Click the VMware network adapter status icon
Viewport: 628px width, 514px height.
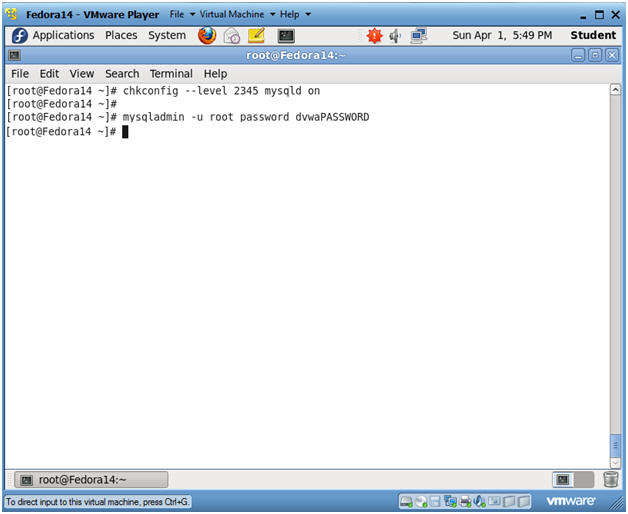click(450, 502)
